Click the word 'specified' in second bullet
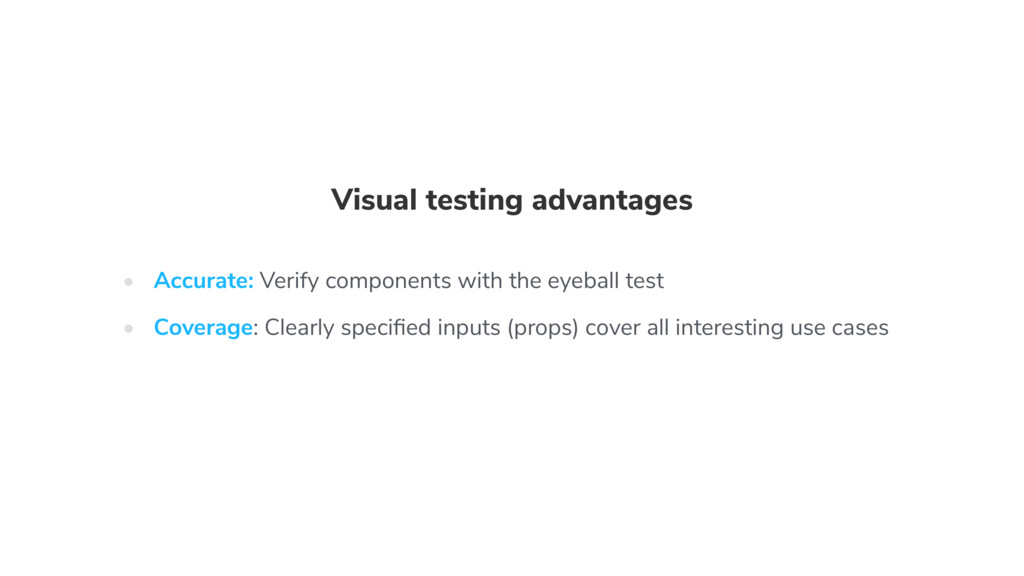The height and width of the screenshot is (576, 1024). (x=385, y=328)
